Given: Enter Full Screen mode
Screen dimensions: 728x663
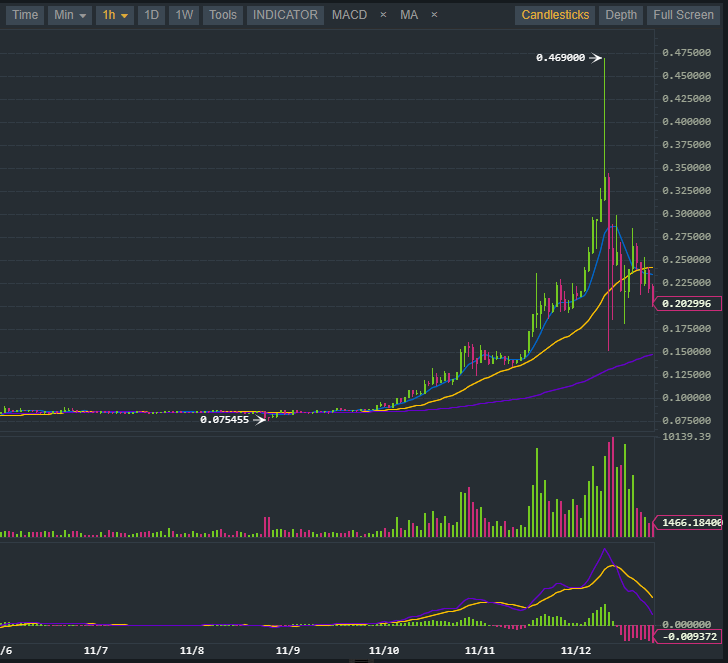Looking at the screenshot, I should [x=683, y=15].
